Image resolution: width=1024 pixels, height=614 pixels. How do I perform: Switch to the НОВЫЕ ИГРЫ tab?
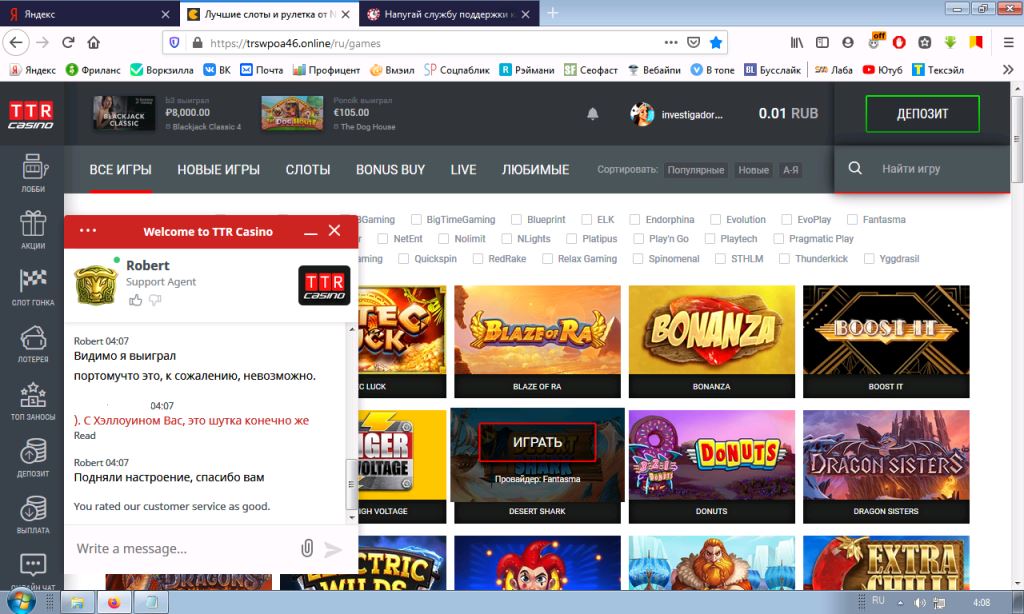[218, 170]
